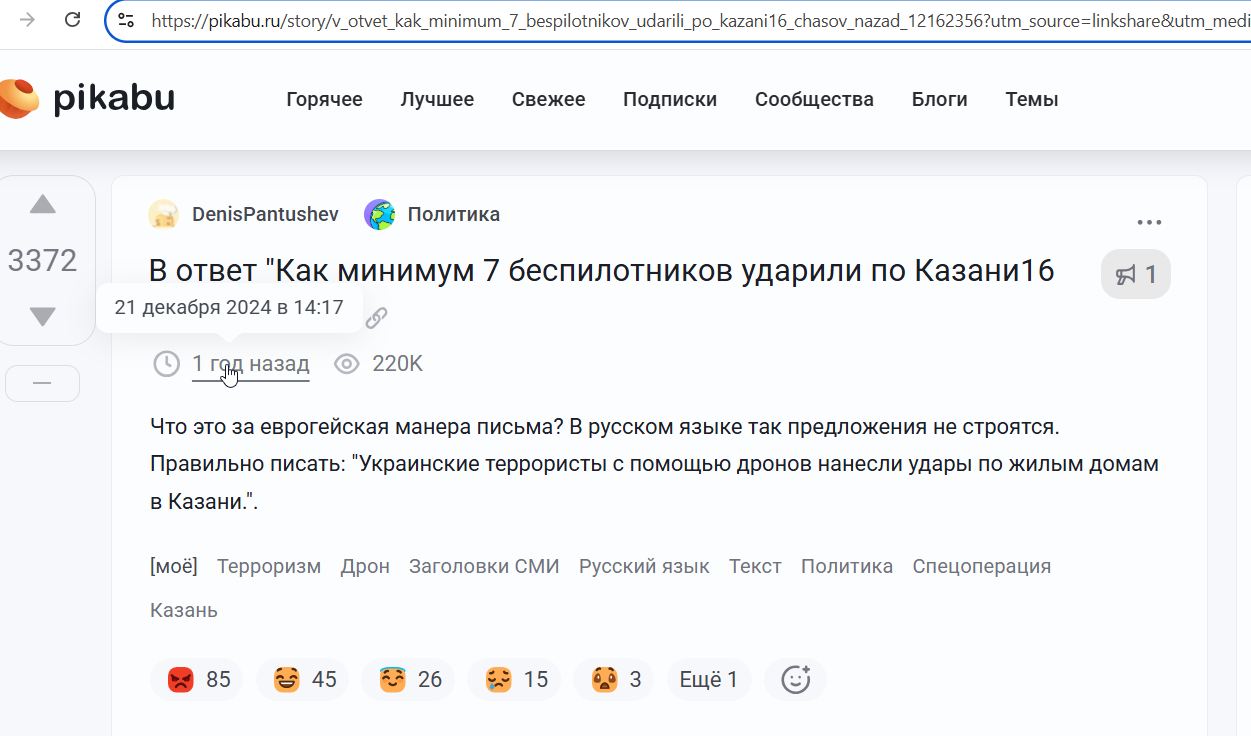Expand more reactions via Ещё 1

click(708, 678)
